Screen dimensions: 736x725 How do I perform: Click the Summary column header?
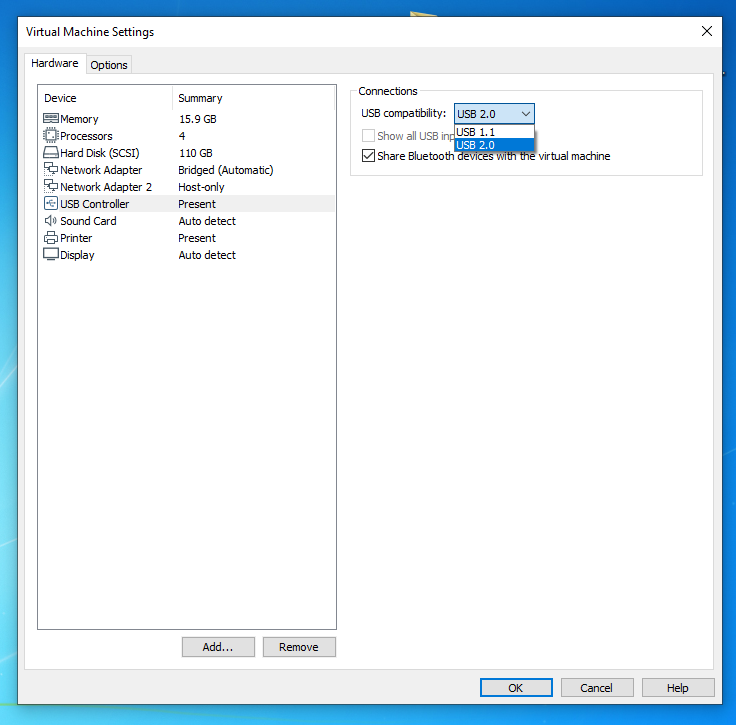pyautogui.click(x=200, y=98)
